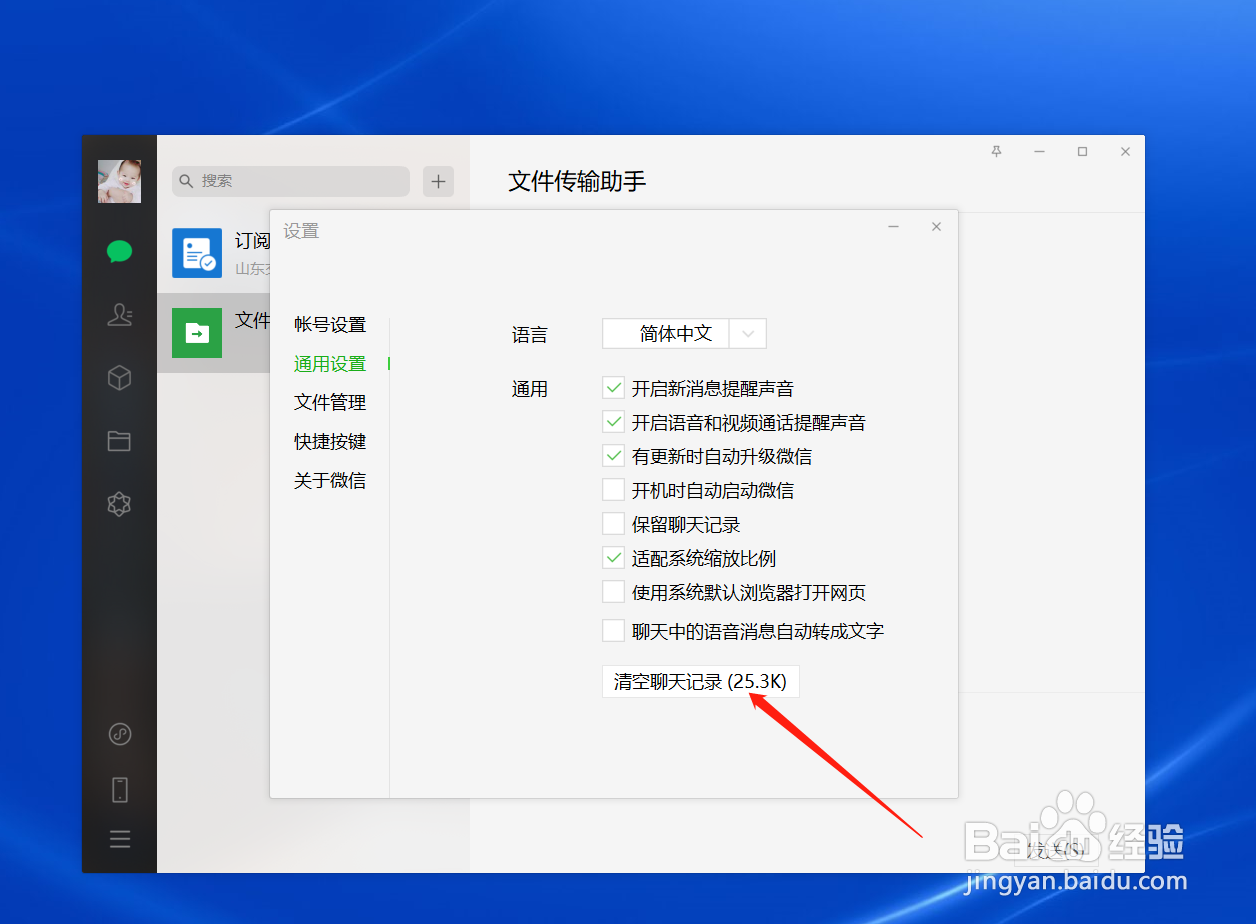Uncheck 适配系统缩放比例

tap(613, 558)
